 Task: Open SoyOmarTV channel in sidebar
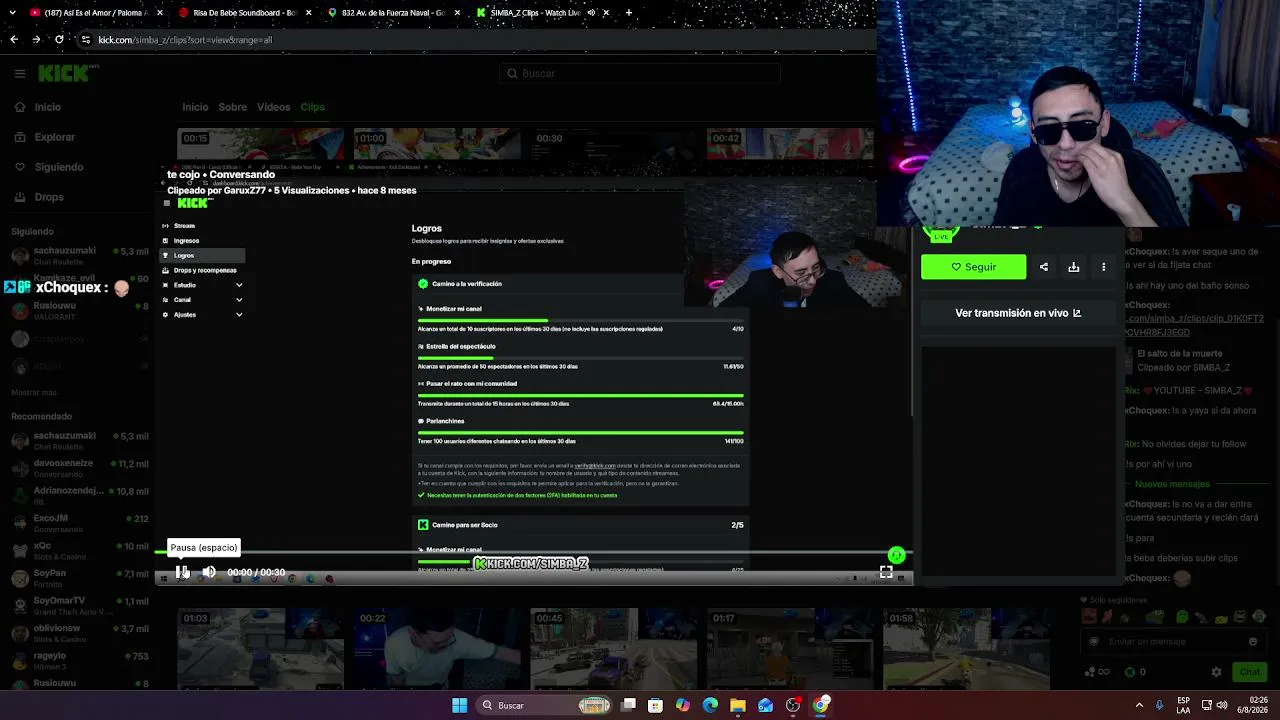[x=80, y=606]
